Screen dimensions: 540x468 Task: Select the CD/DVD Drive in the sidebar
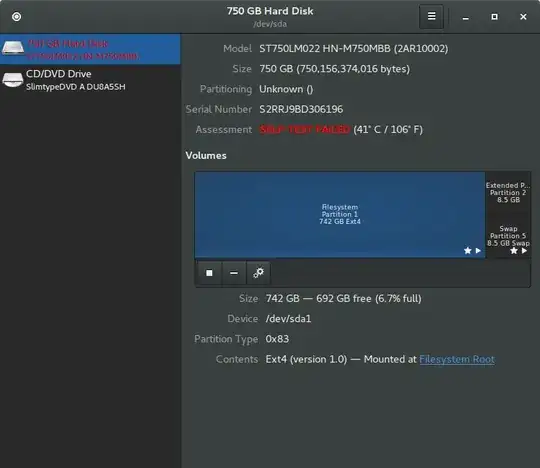tap(90, 80)
